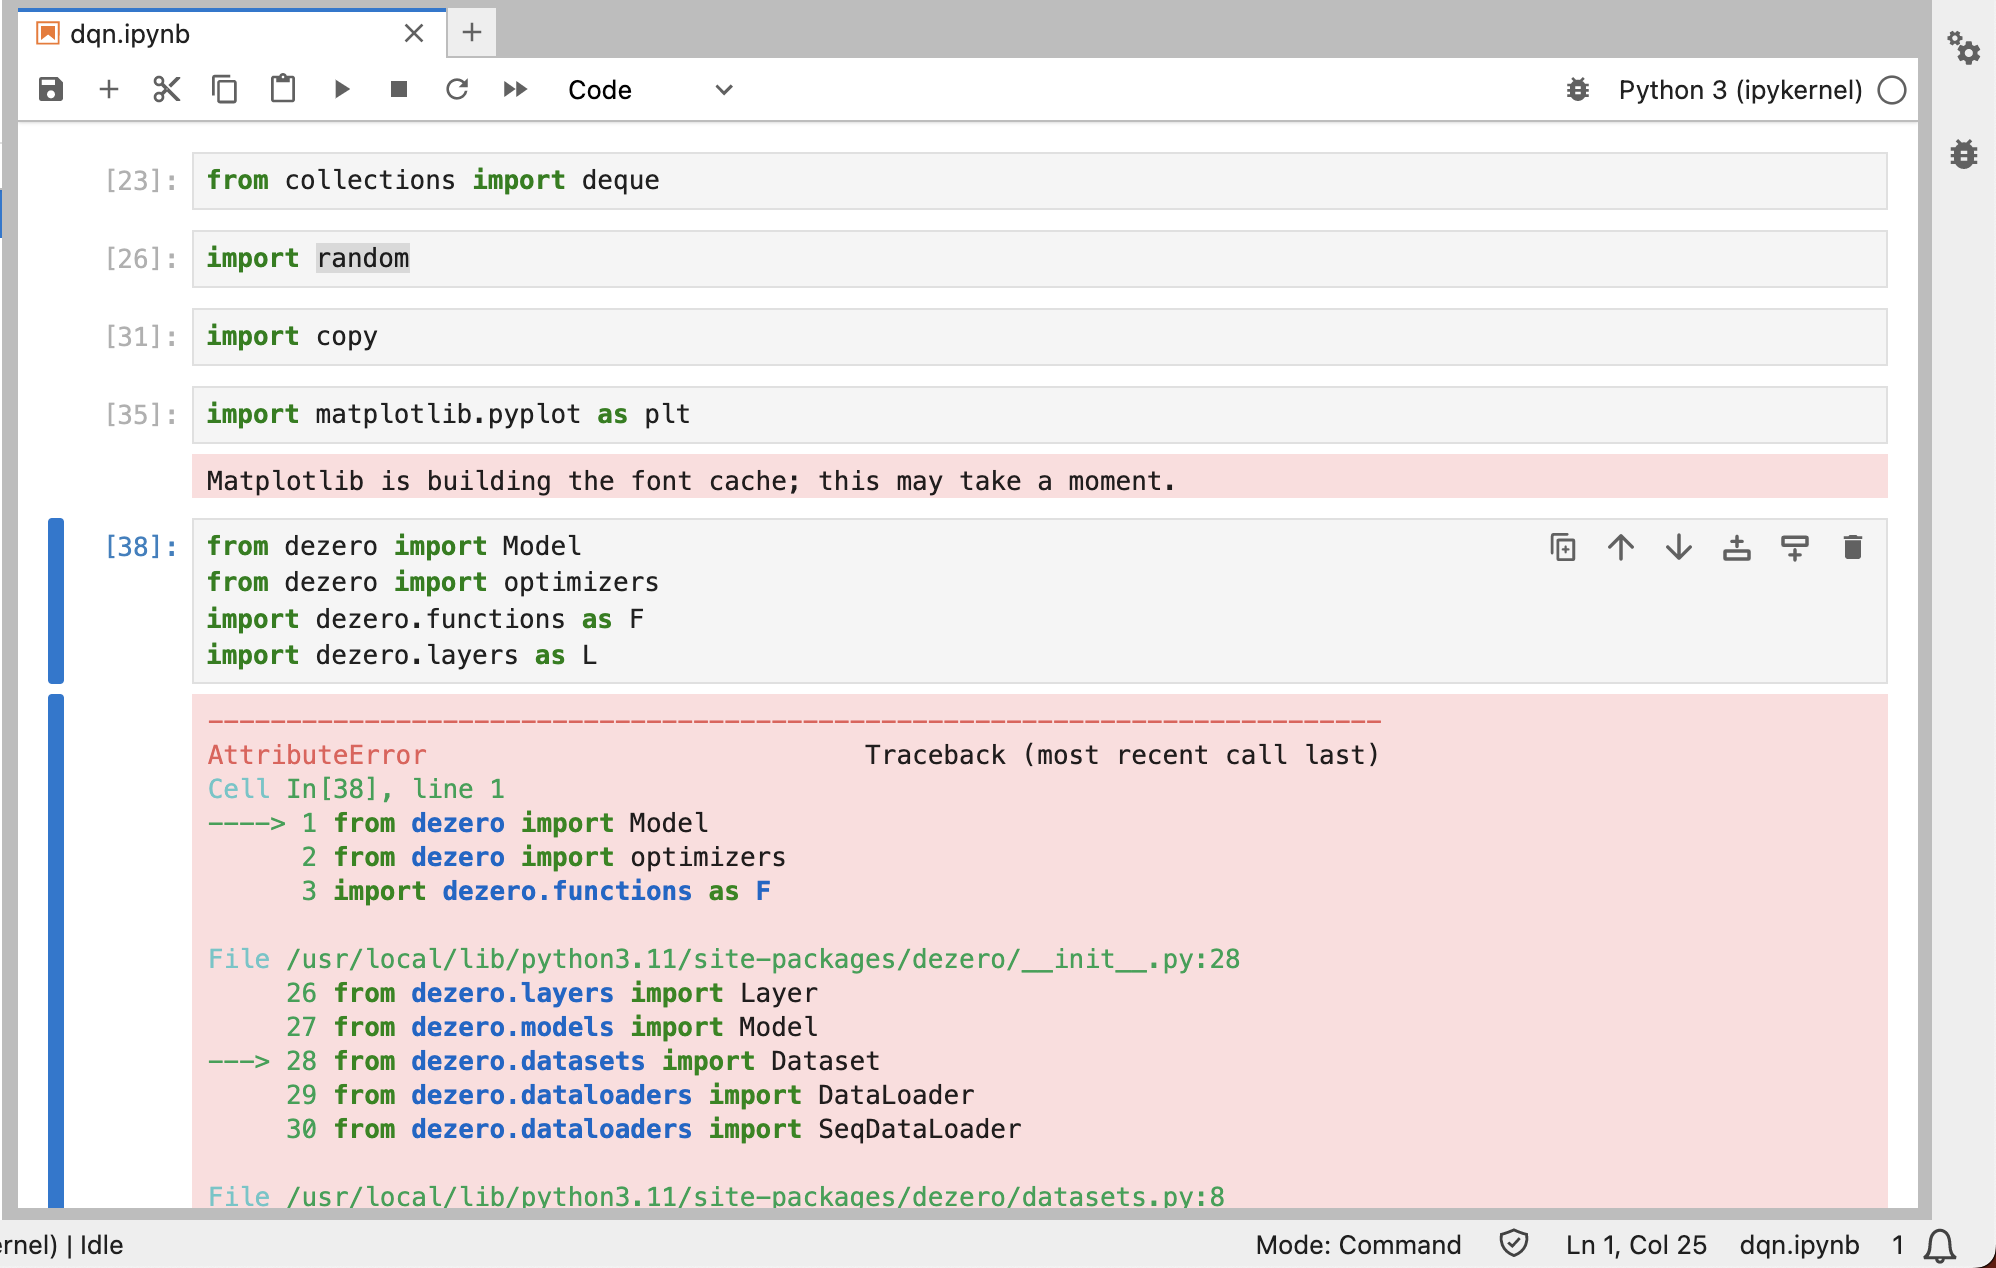Click into the 'import random' cell

(1040, 259)
